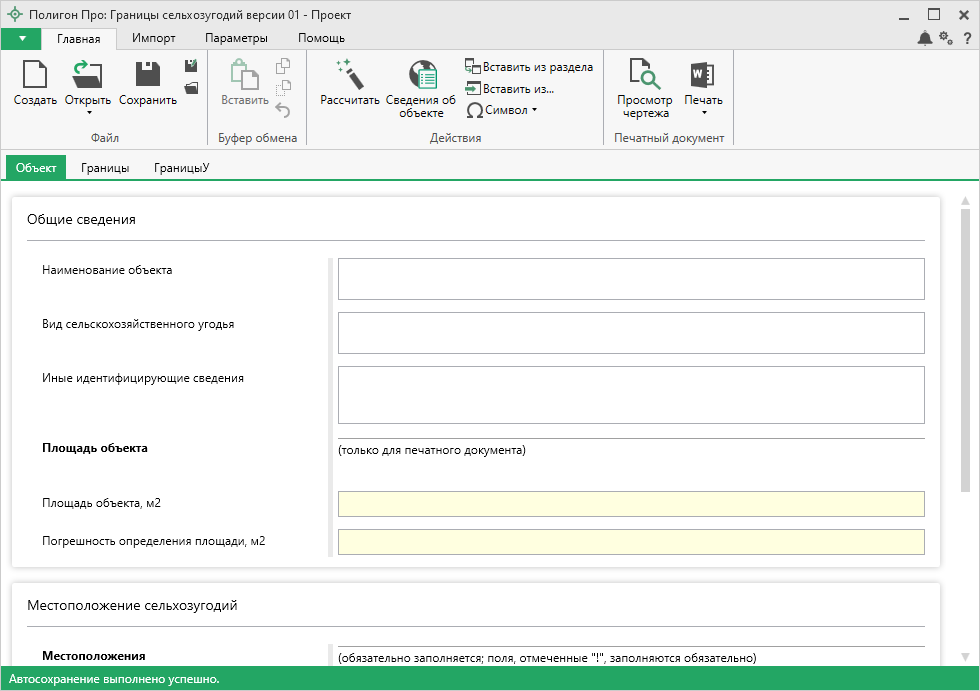980x691 pixels.
Task: Open Просмотр чертежа preview
Action: pyautogui.click(x=644, y=76)
